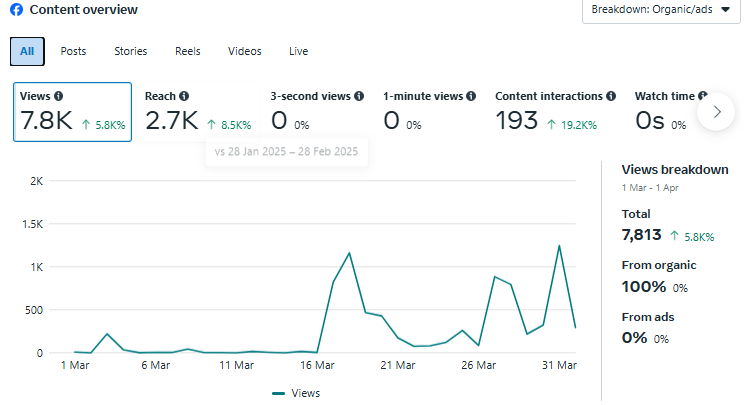
Task: Click info icon beside 1-minute views
Action: coord(470,96)
